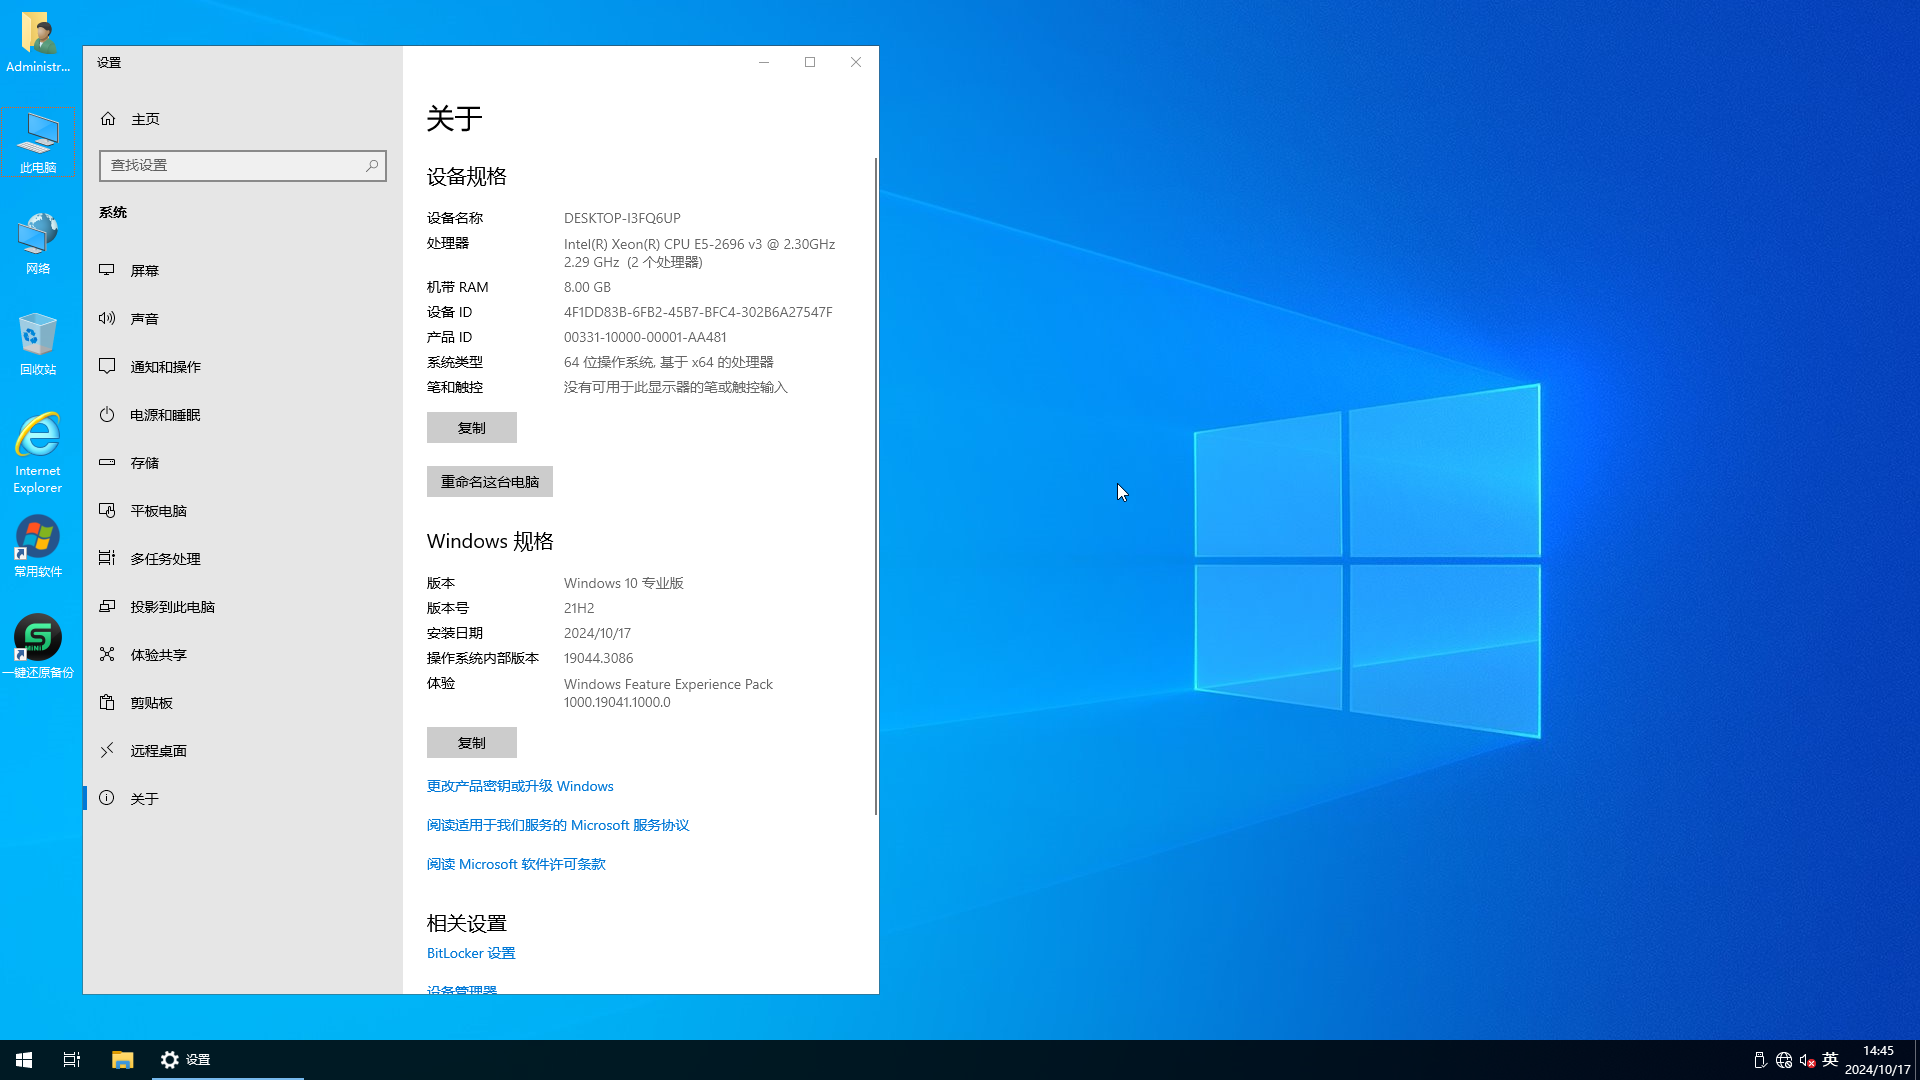
Task: Click the Settings vertical scrollbar
Action: pyautogui.click(x=876, y=486)
